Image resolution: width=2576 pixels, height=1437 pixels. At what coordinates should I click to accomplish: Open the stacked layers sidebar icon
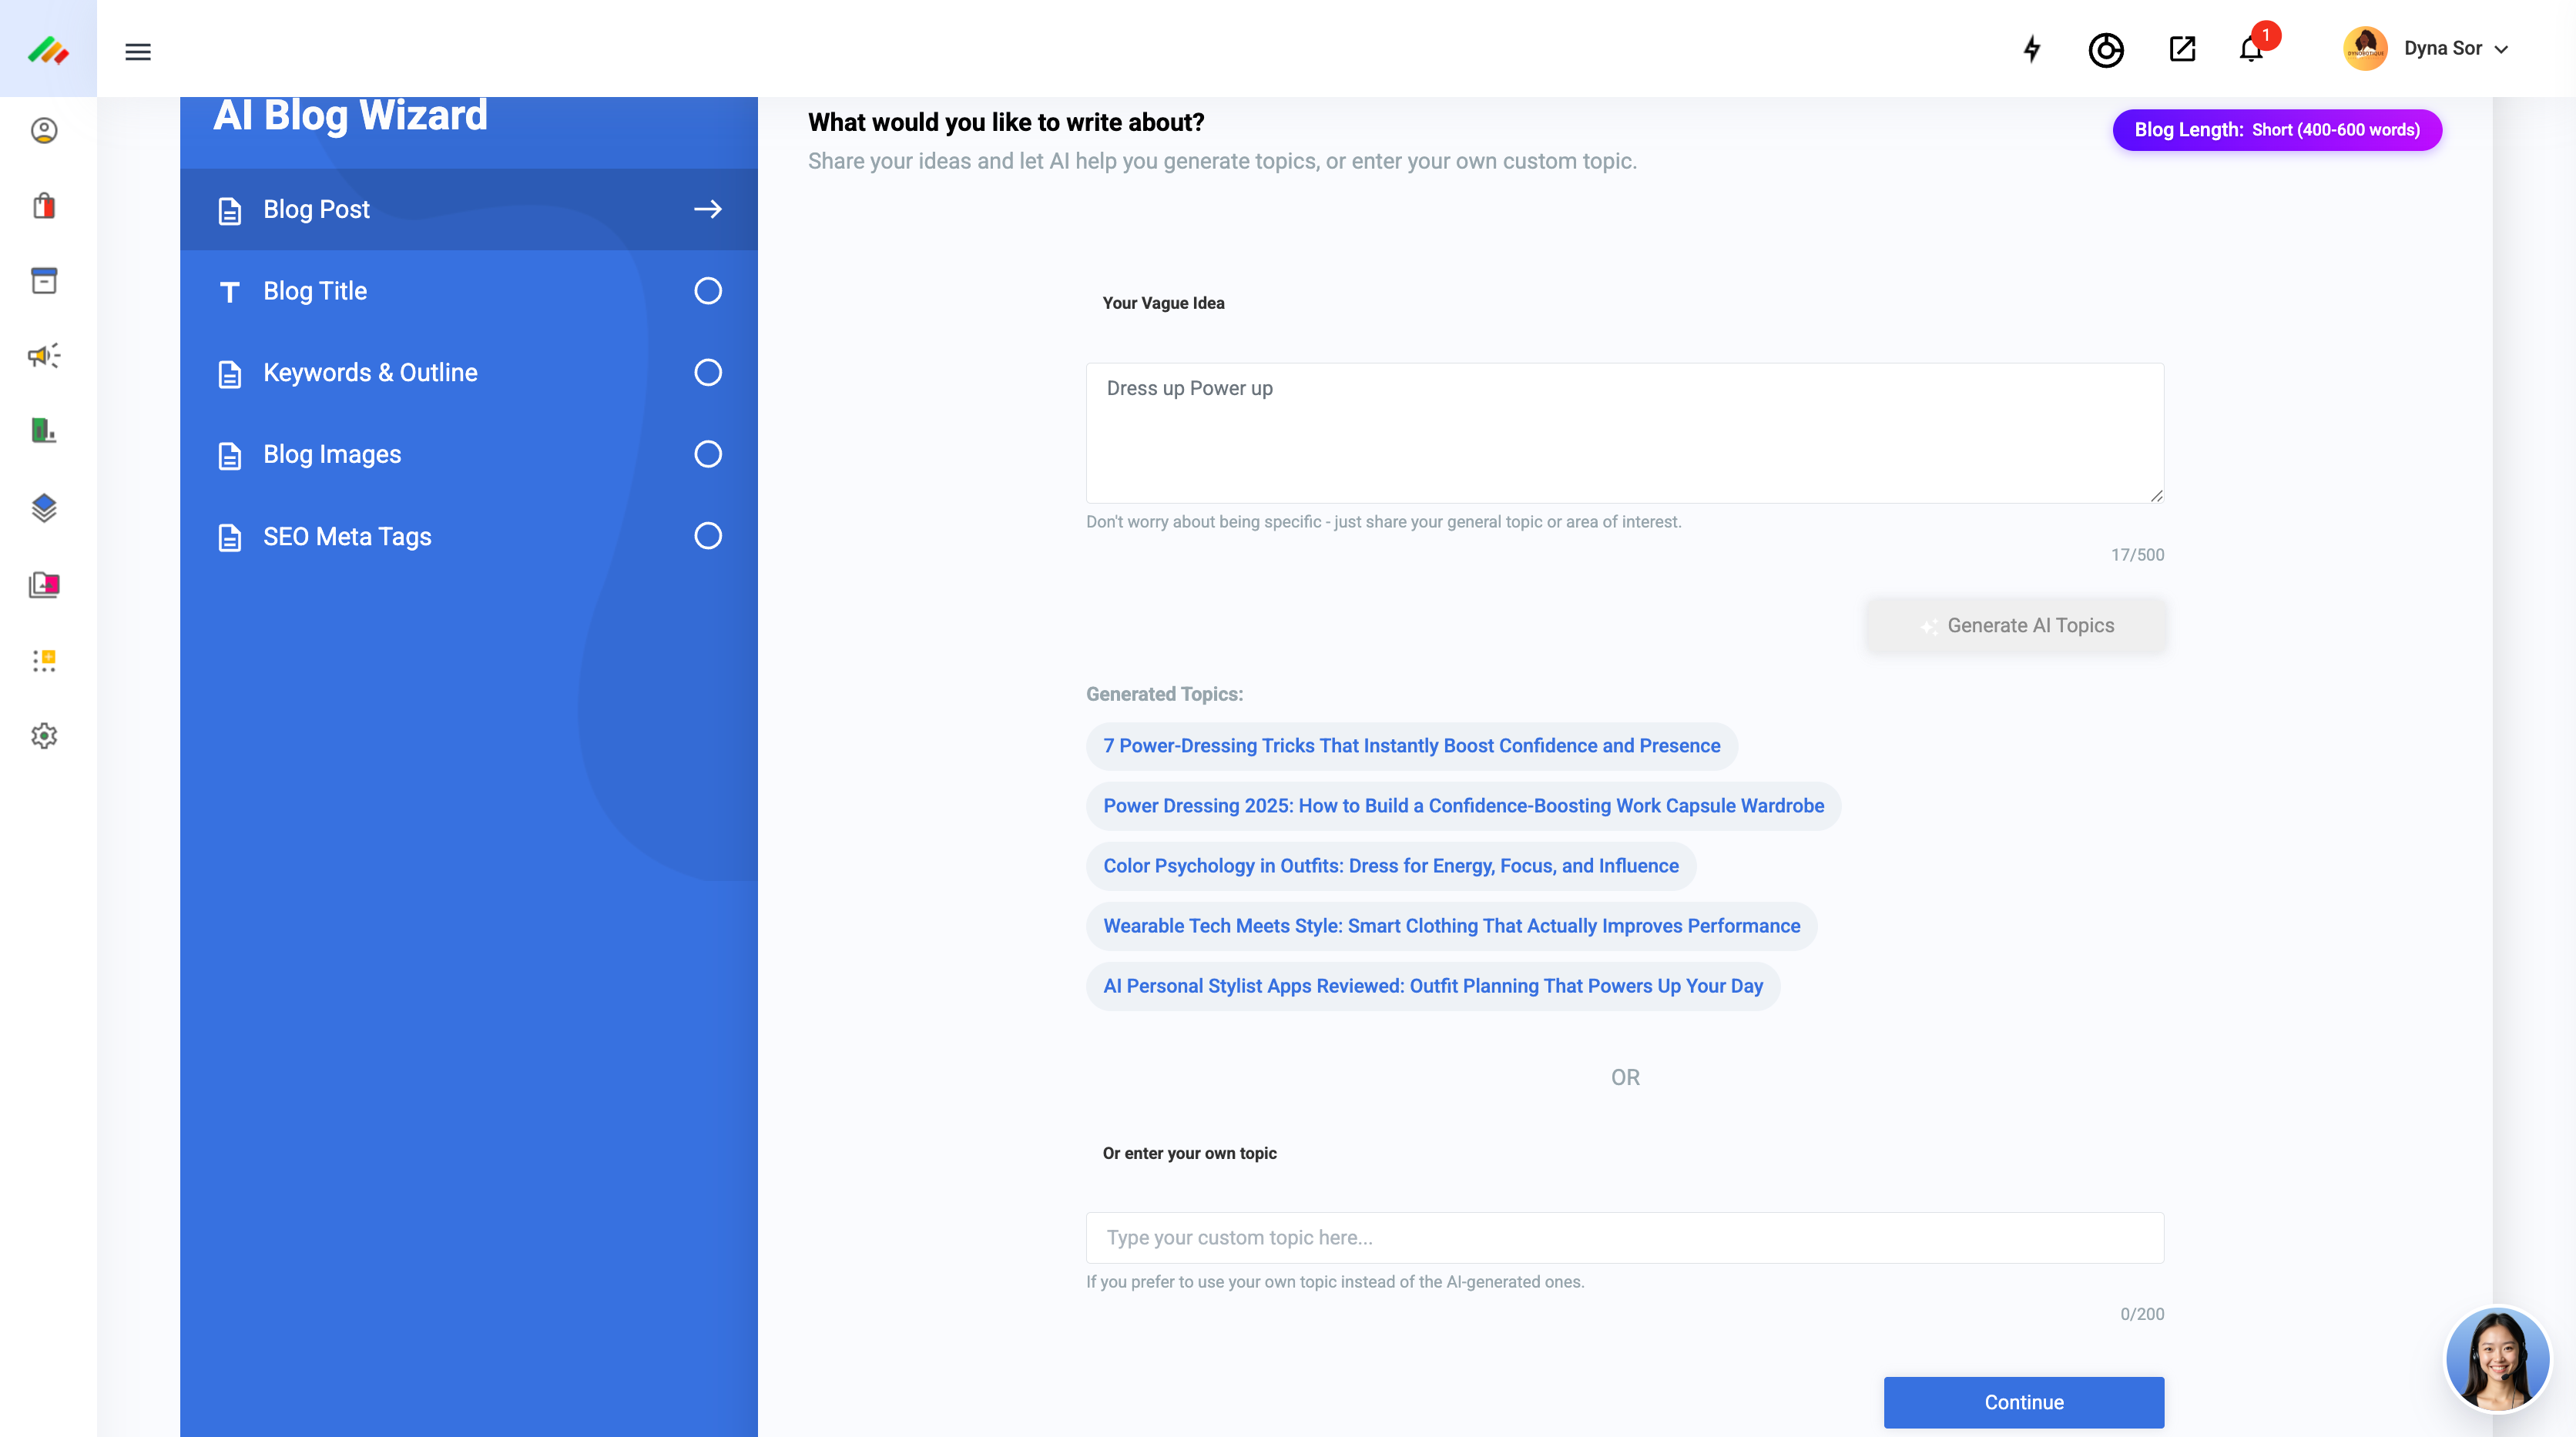tap(44, 508)
